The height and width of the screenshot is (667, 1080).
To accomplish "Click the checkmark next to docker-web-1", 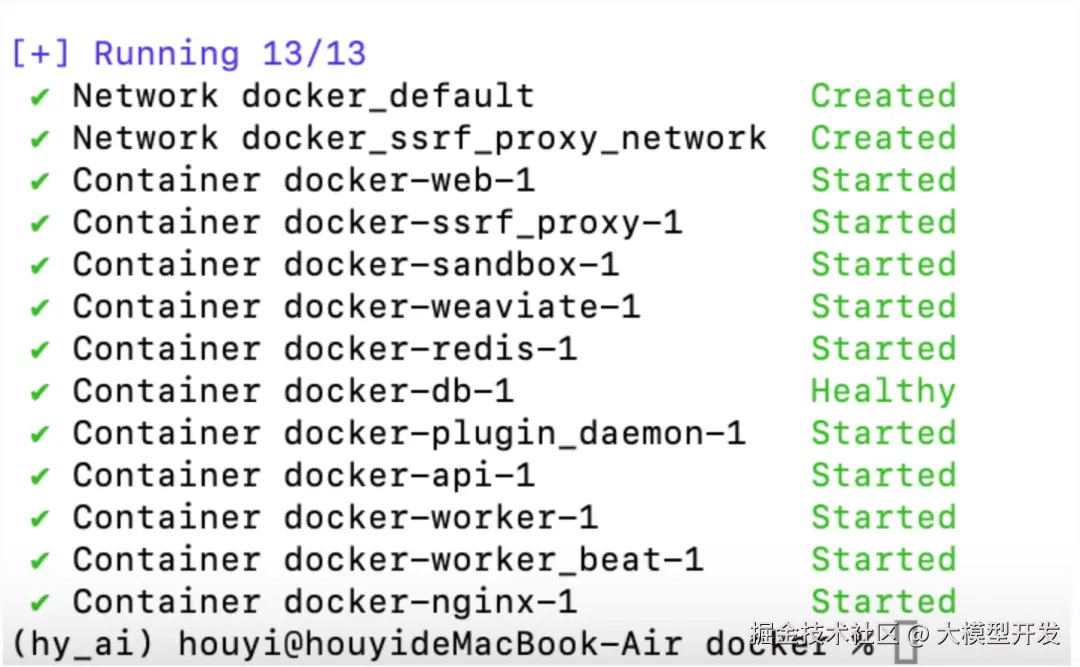I will (x=40, y=181).
